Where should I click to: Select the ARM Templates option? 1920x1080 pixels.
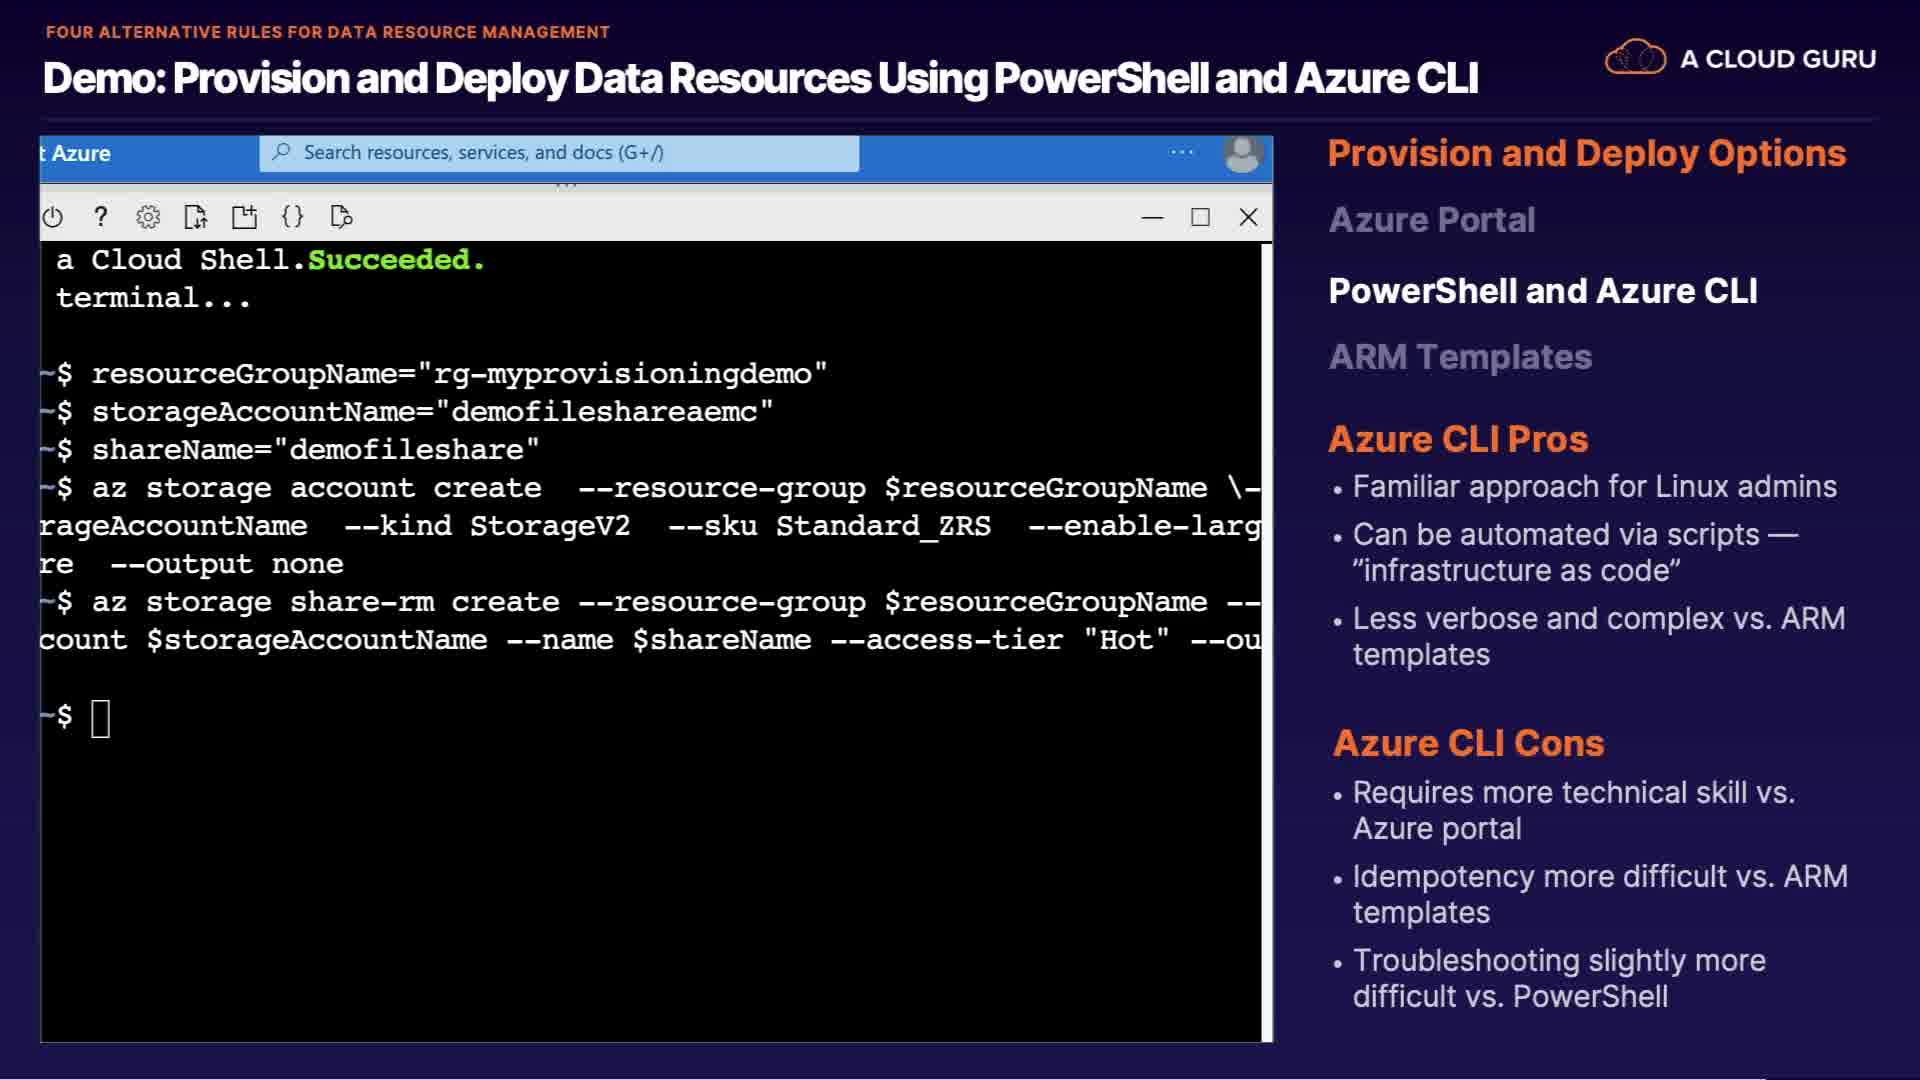pos(1459,357)
